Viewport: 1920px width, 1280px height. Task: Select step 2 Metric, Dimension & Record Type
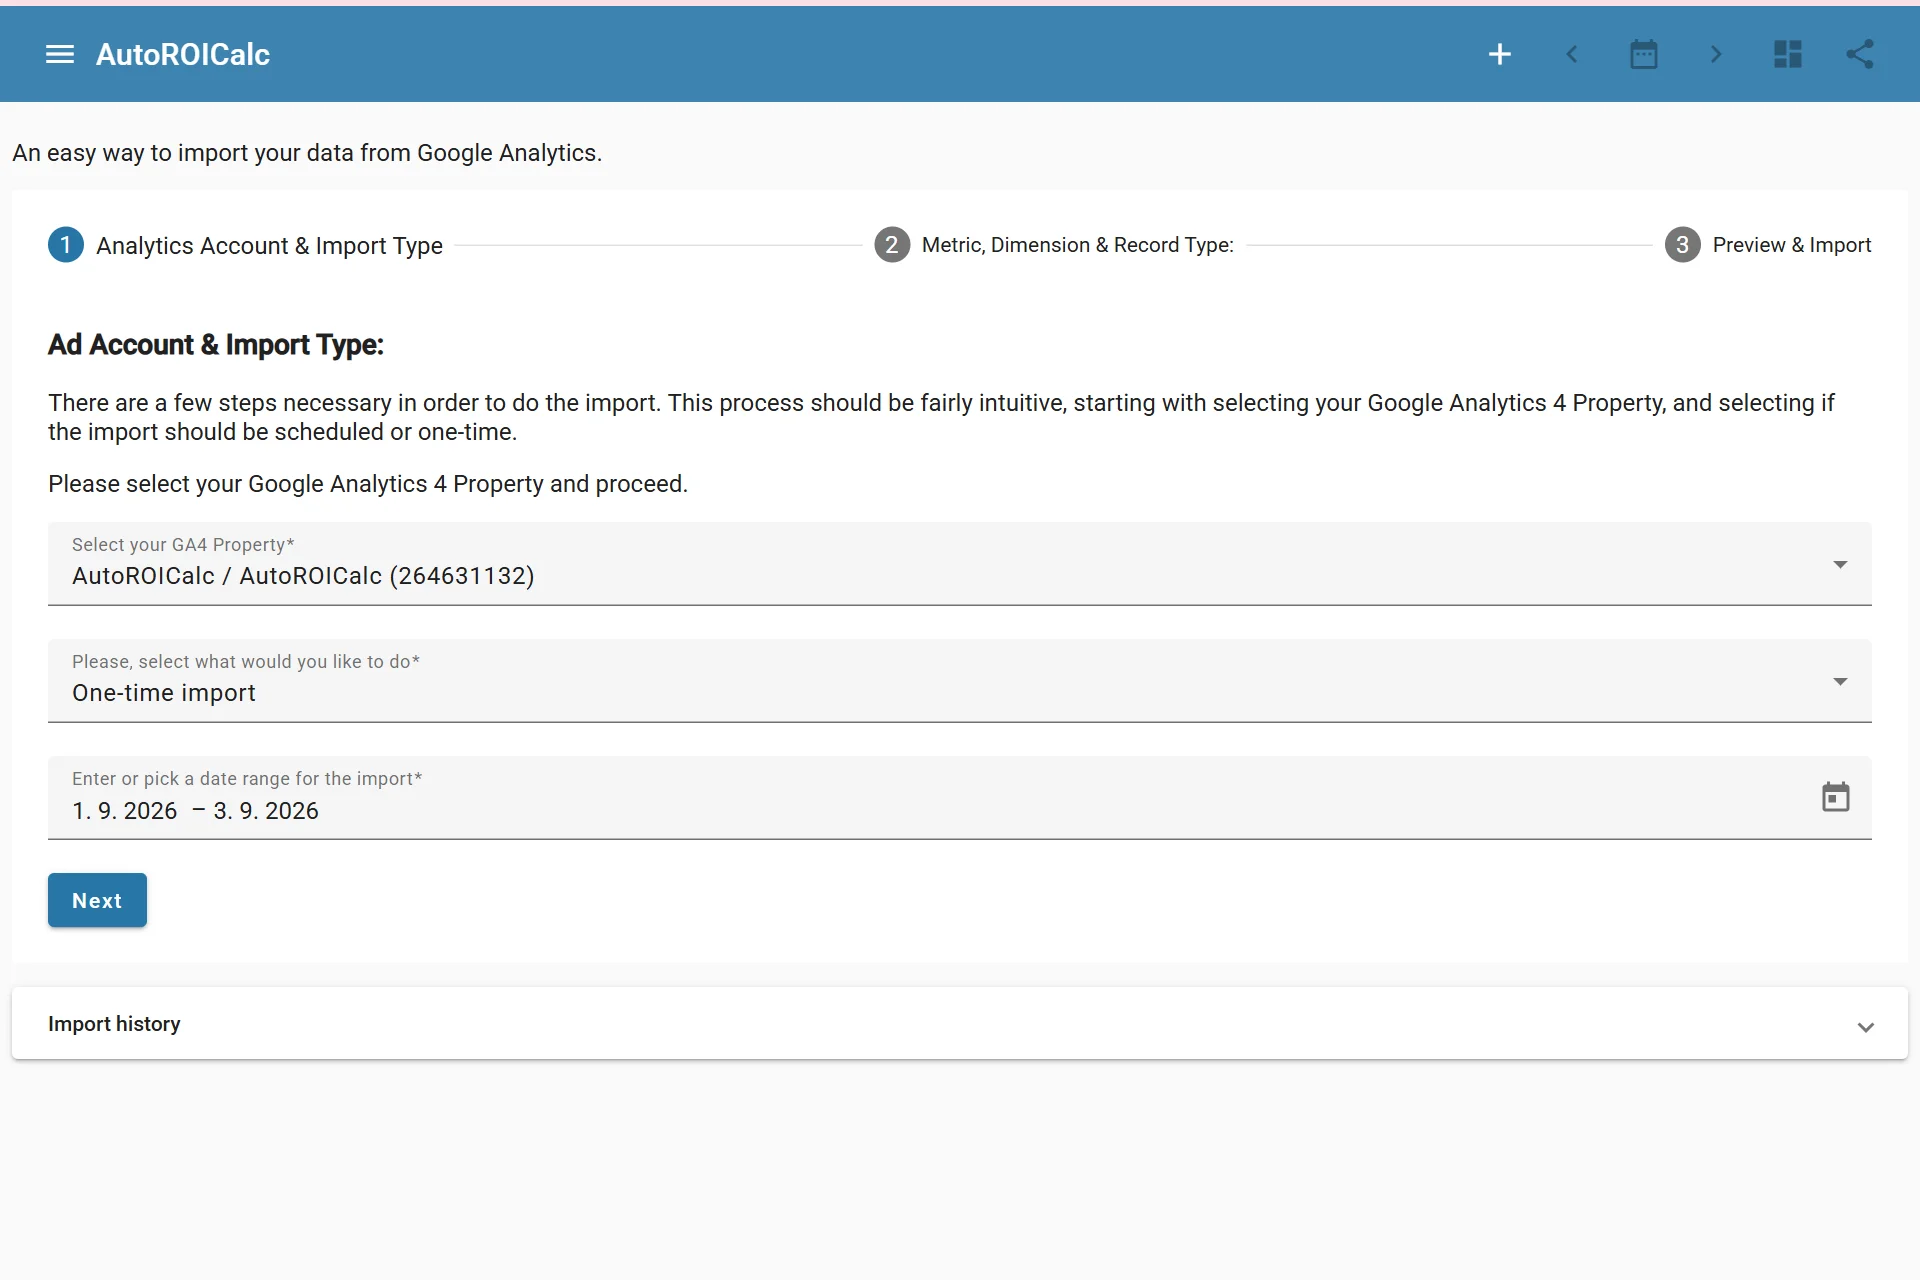pyautogui.click(x=1054, y=245)
